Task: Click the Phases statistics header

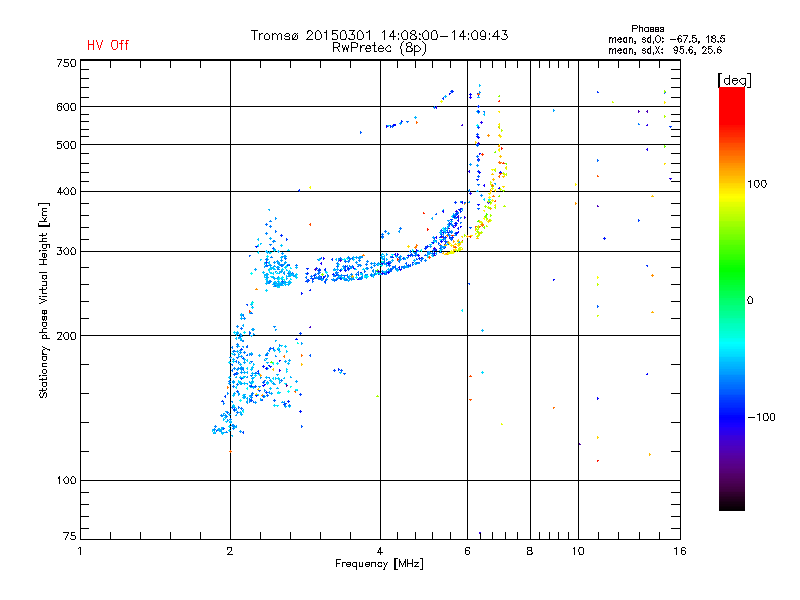Action: (647, 29)
